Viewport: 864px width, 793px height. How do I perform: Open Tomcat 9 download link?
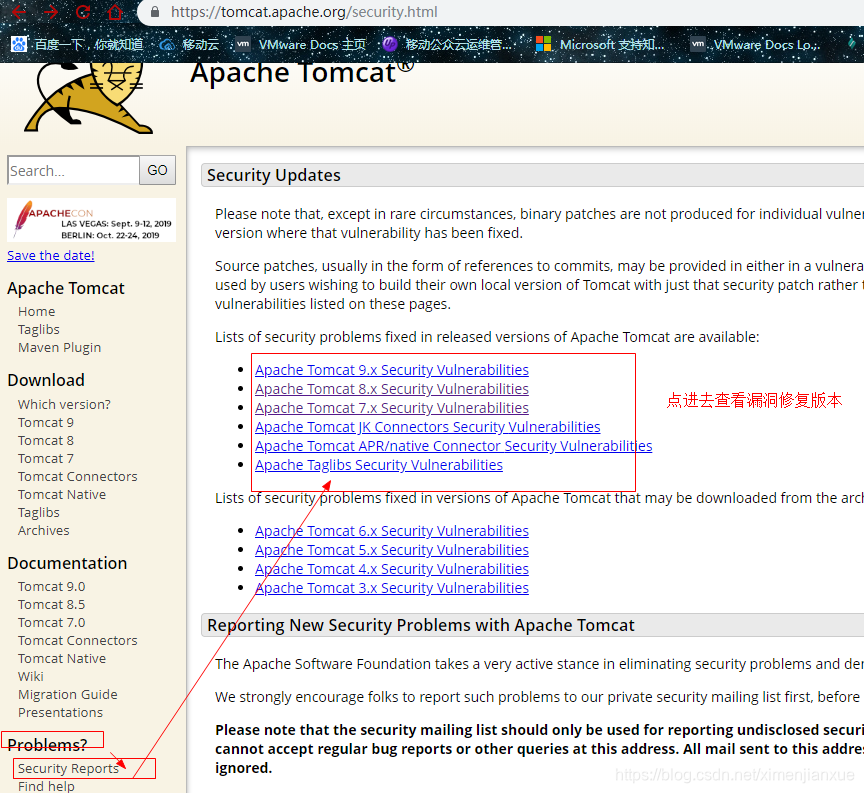coord(46,422)
